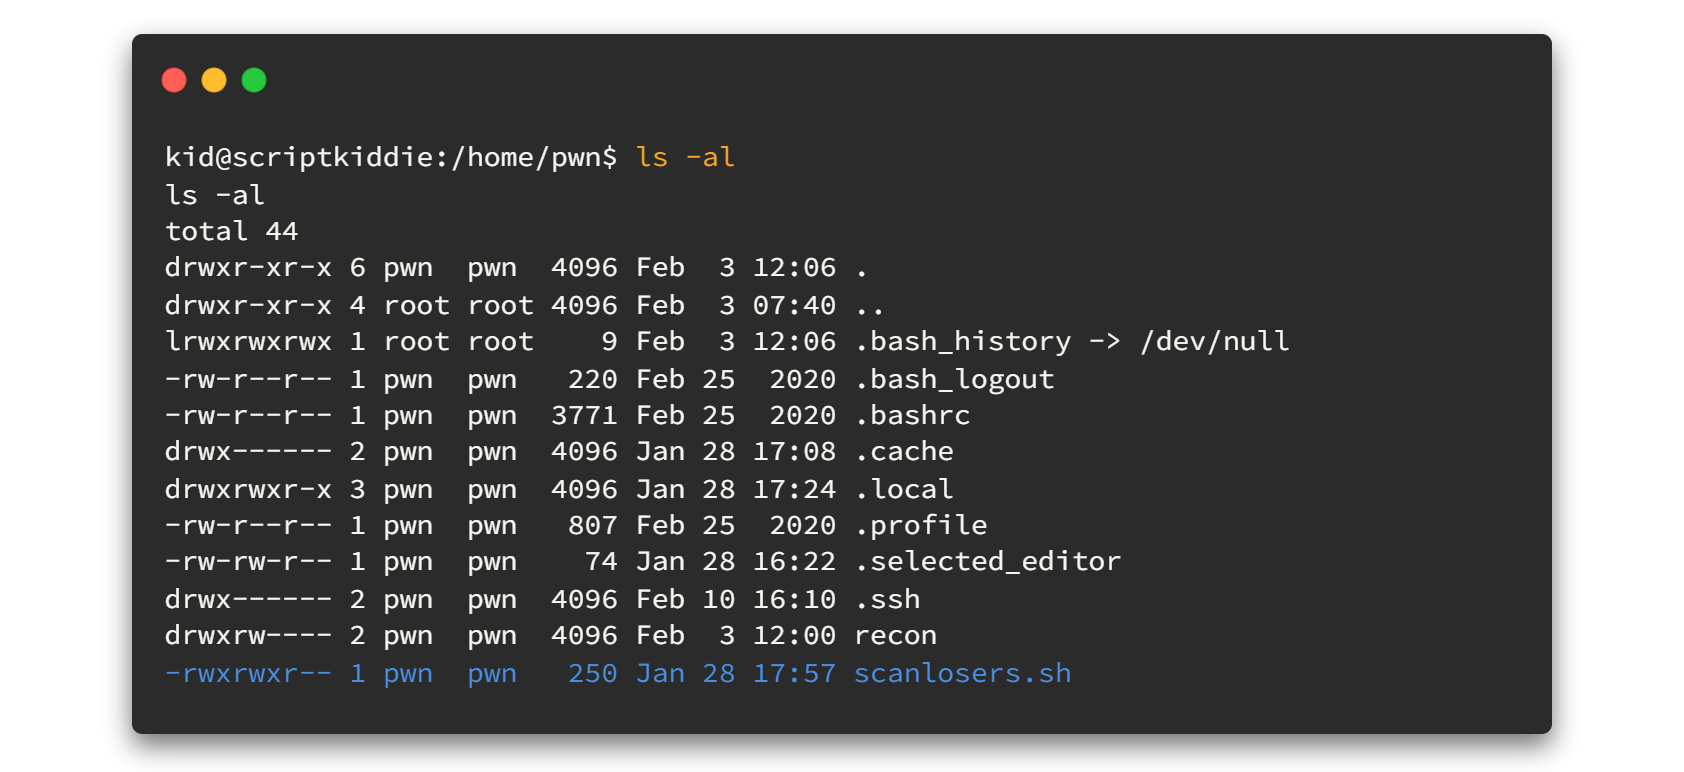
Task: Click the /dev/null symlink target
Action: (x=1214, y=342)
